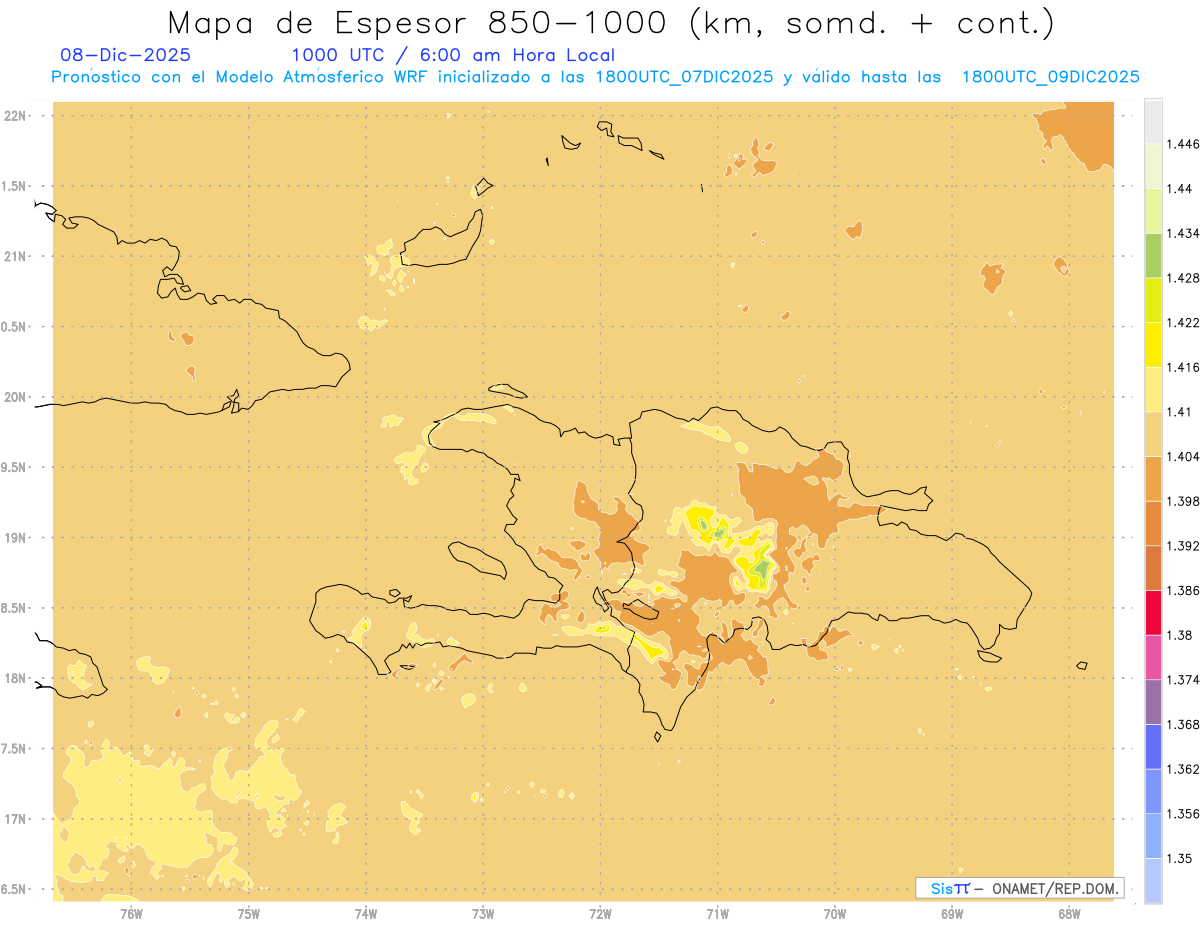Click the '1000 UTC / 6:00 am Hora Local' text
This screenshot has height=927, width=1200.
(x=452, y=56)
